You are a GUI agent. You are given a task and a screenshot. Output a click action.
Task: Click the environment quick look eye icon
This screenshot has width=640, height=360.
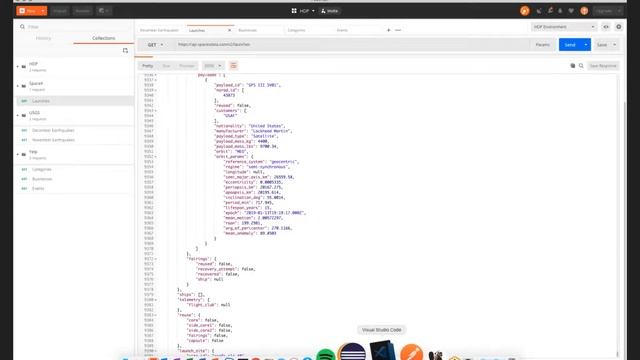pos(606,27)
